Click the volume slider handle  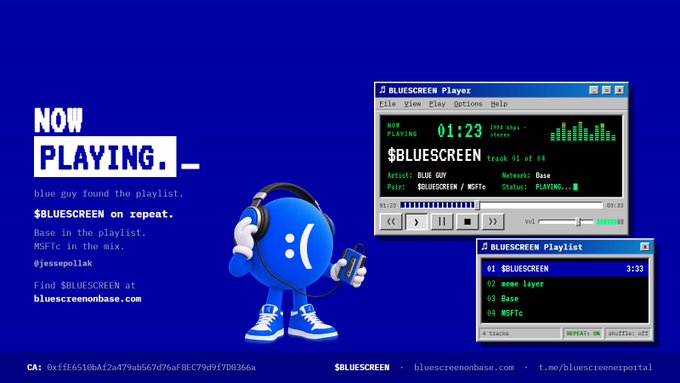578,222
